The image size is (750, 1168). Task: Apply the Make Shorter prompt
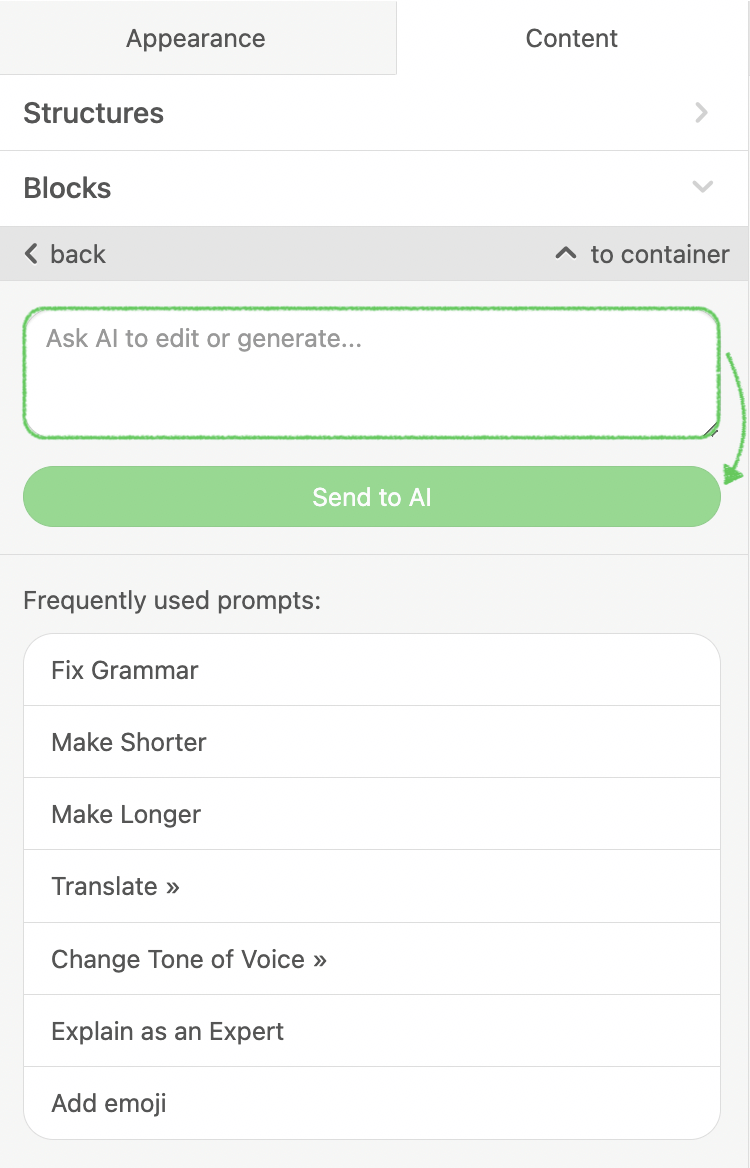(129, 742)
